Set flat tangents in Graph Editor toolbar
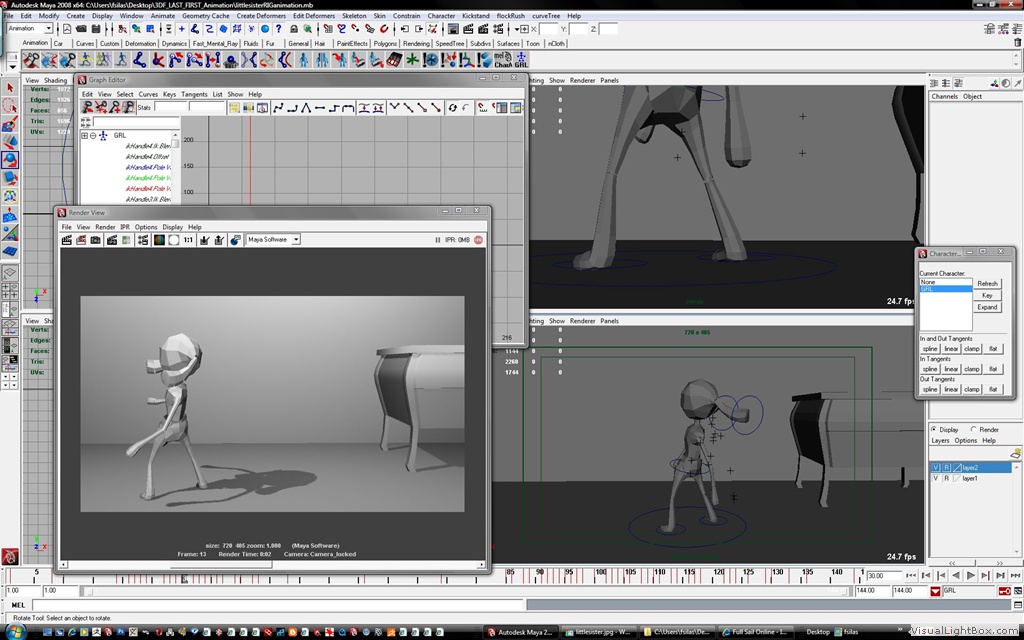Image resolution: width=1024 pixels, height=640 pixels. (320, 108)
